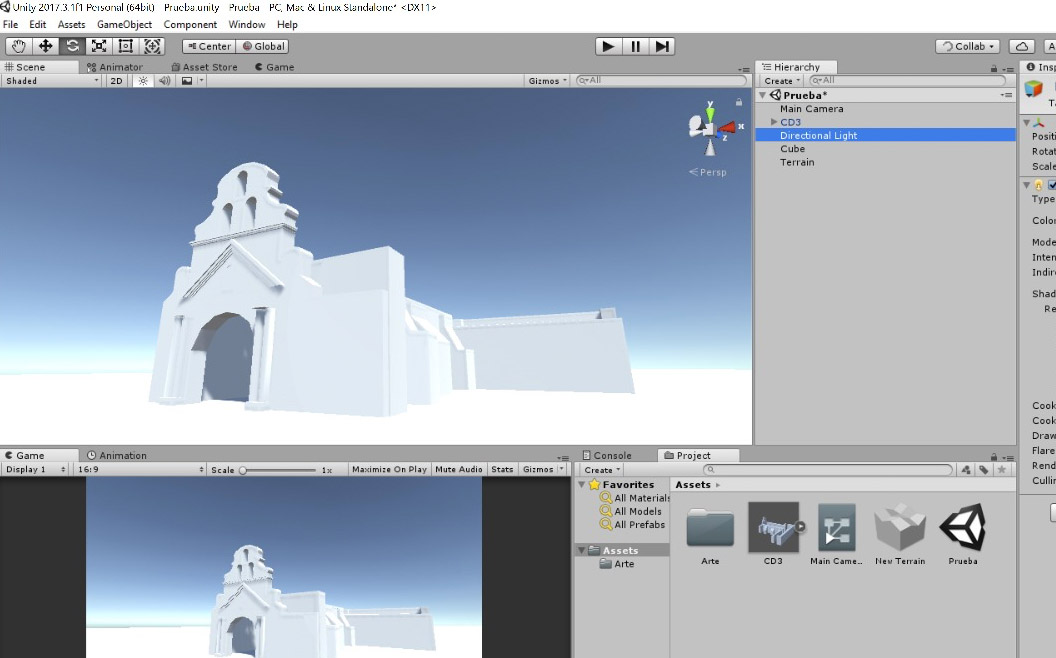Switch to the Asset Store tab
This screenshot has width=1056, height=658.
click(x=204, y=67)
